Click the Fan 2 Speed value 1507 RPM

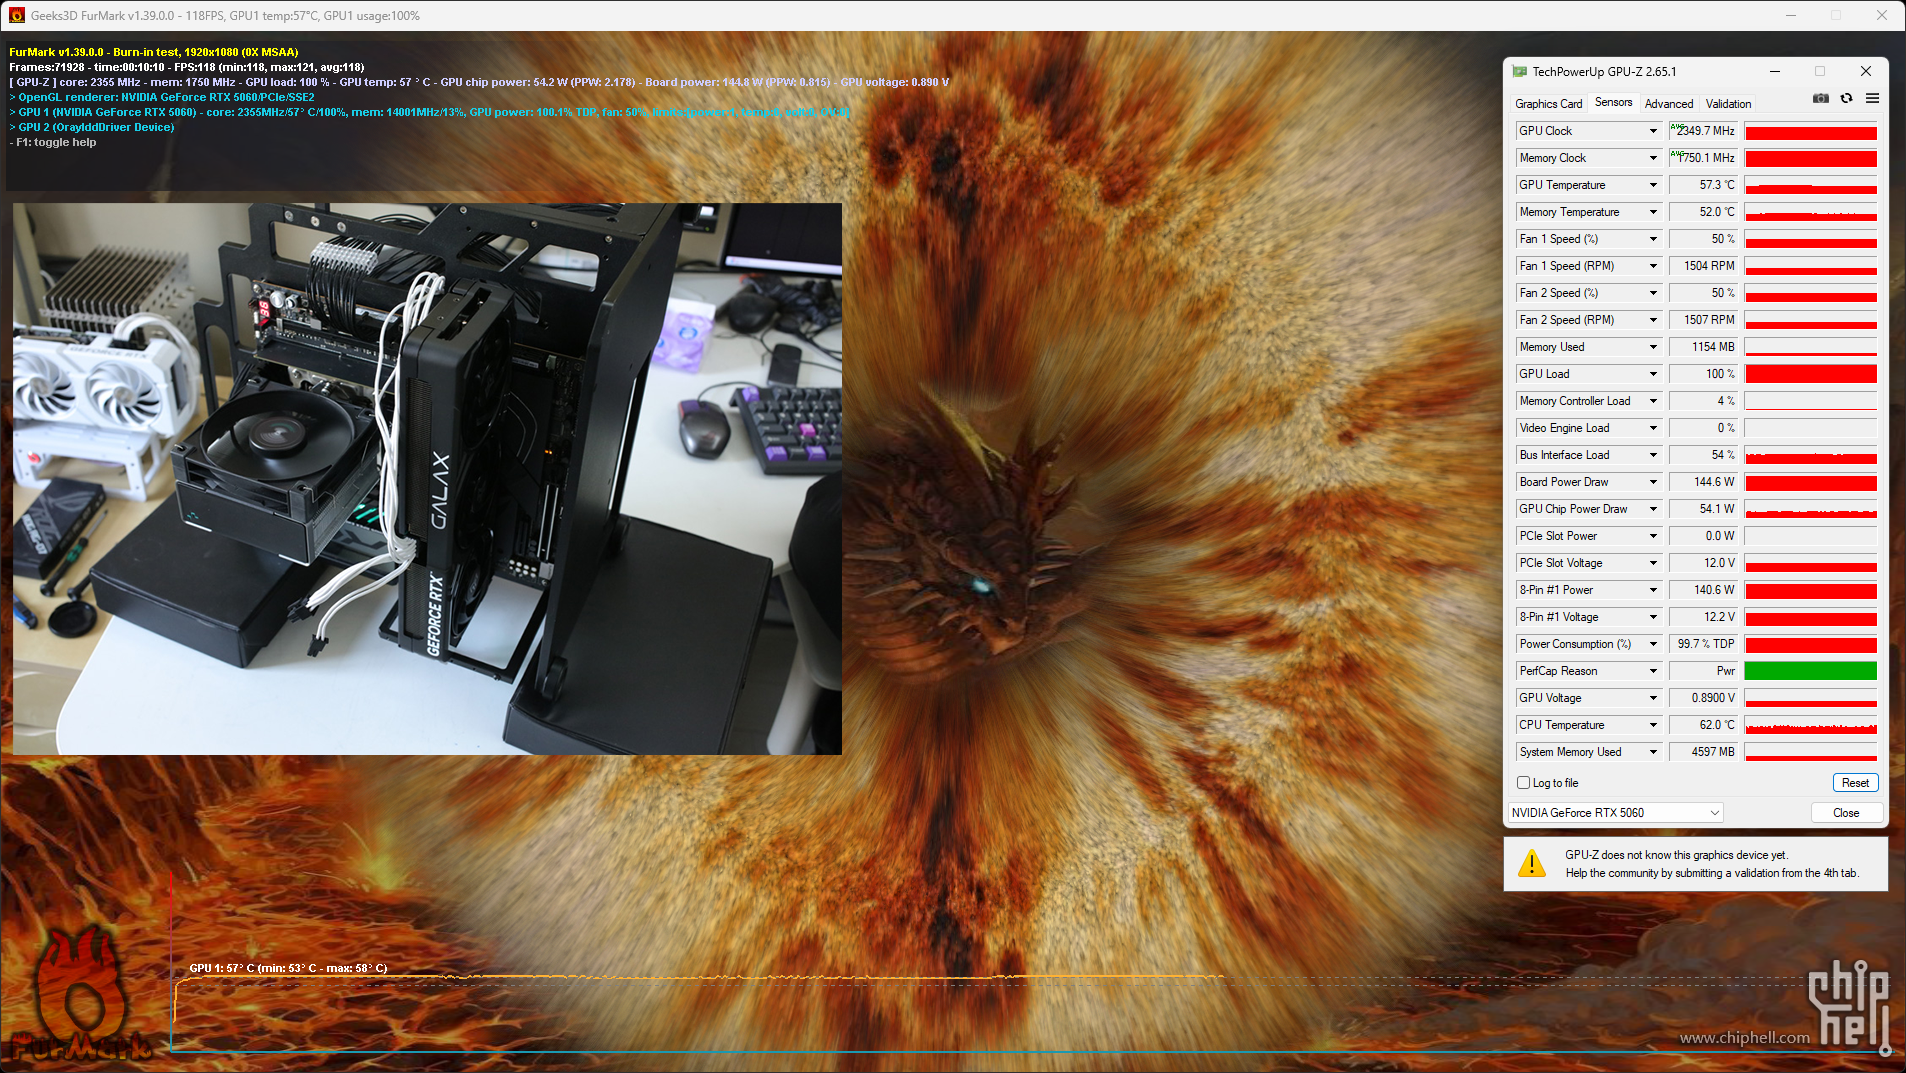pyautogui.click(x=1705, y=320)
